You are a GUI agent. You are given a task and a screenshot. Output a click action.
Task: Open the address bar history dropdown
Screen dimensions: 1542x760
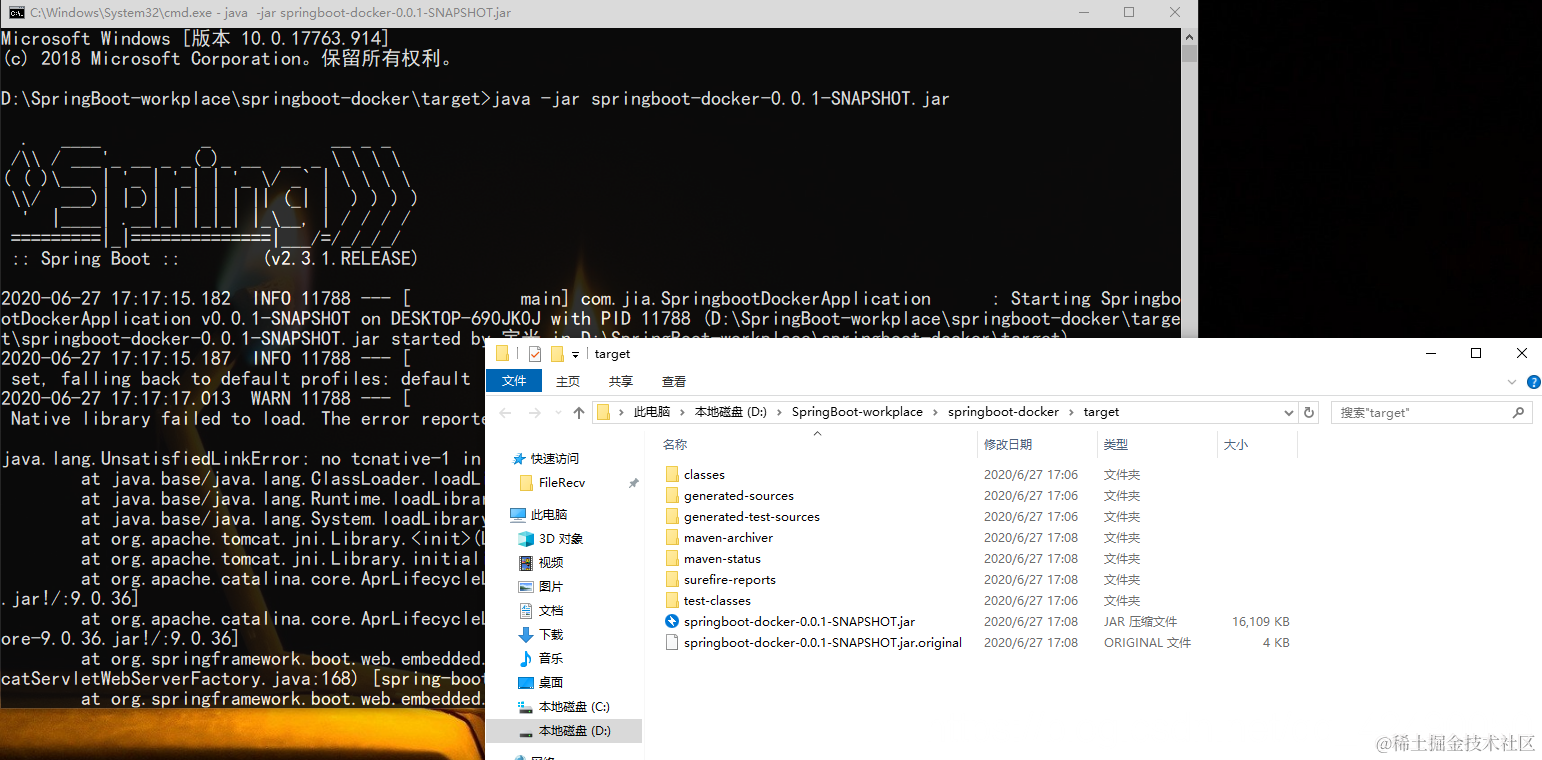tap(1288, 412)
